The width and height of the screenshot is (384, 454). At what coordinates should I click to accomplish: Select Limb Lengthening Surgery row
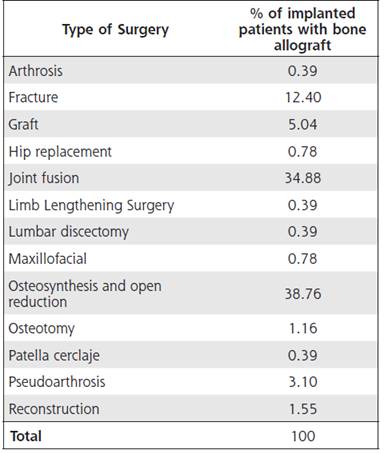click(190, 205)
